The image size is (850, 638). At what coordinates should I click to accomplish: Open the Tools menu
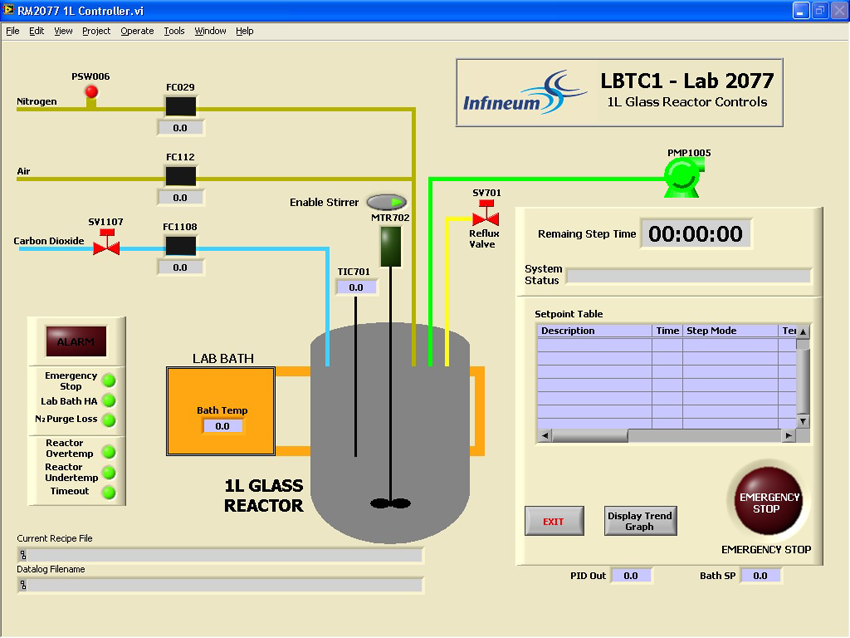click(x=174, y=31)
